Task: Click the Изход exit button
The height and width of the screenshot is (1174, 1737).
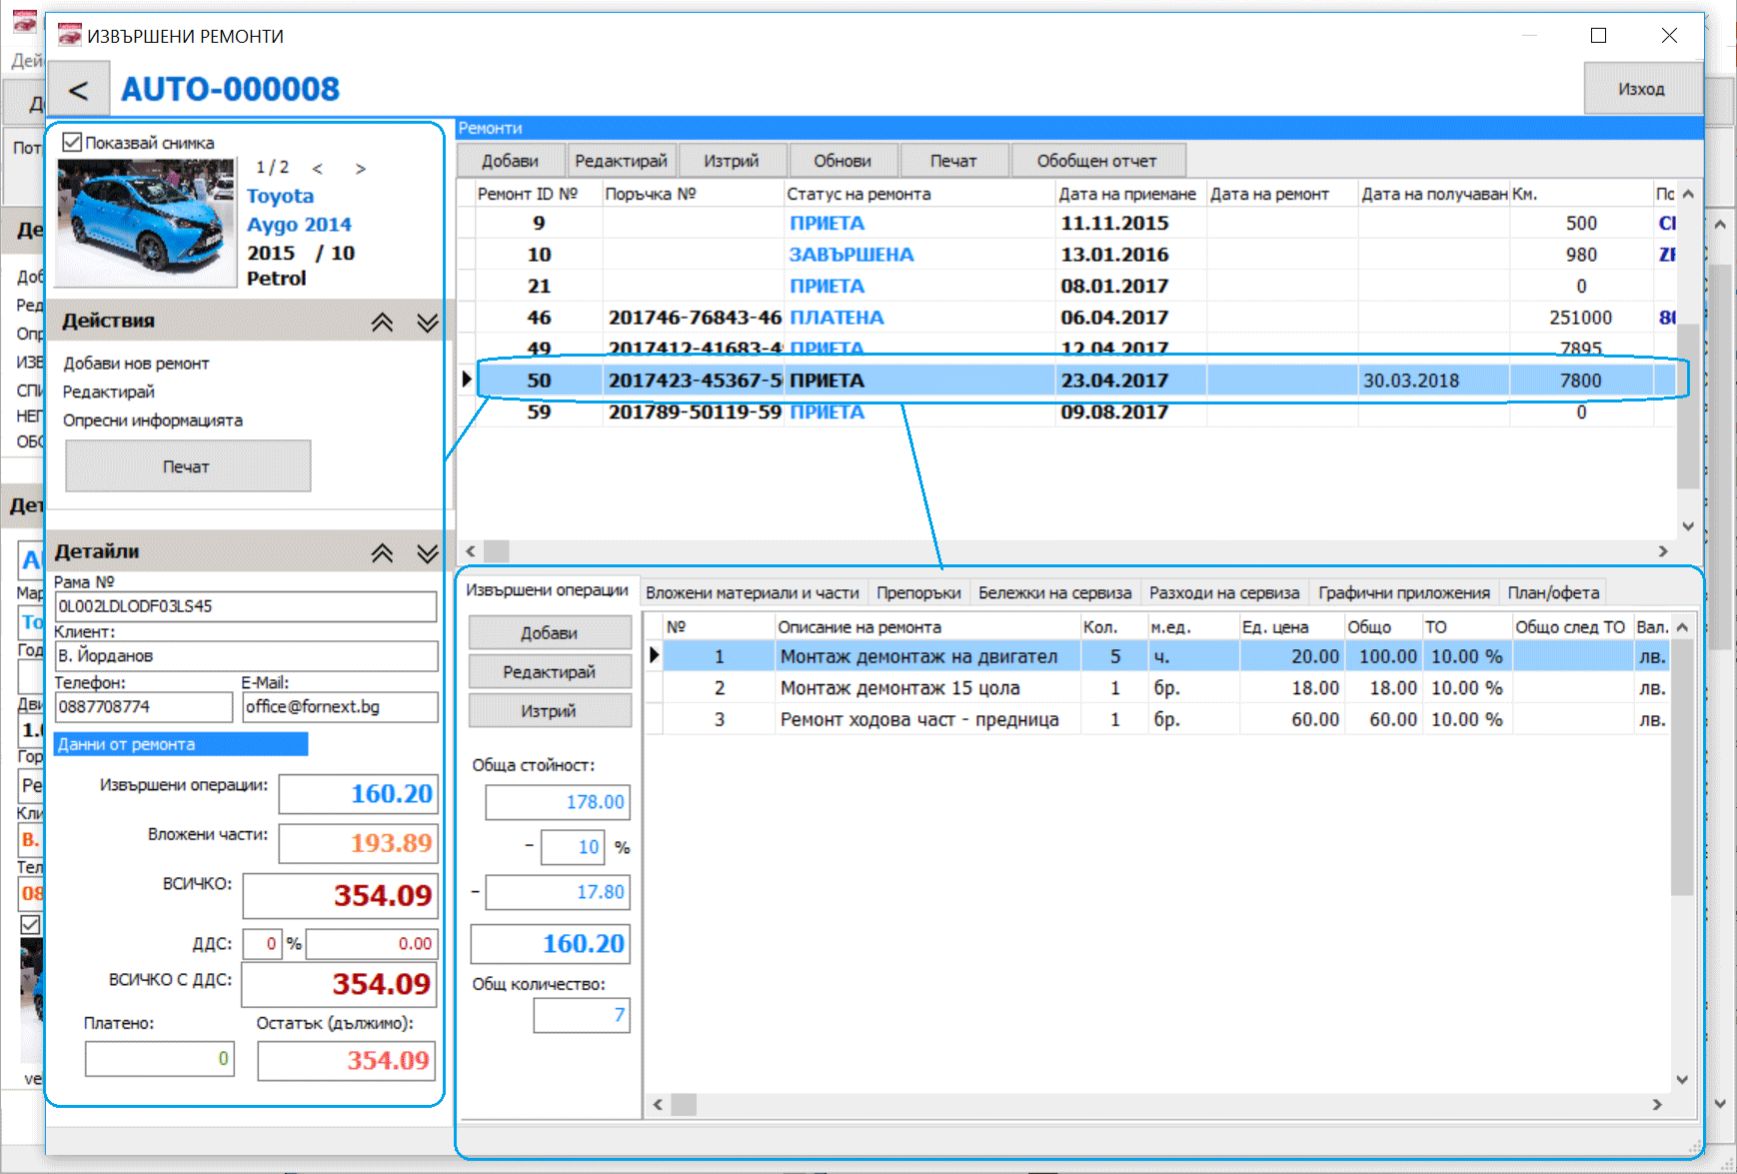Action: (x=1641, y=89)
